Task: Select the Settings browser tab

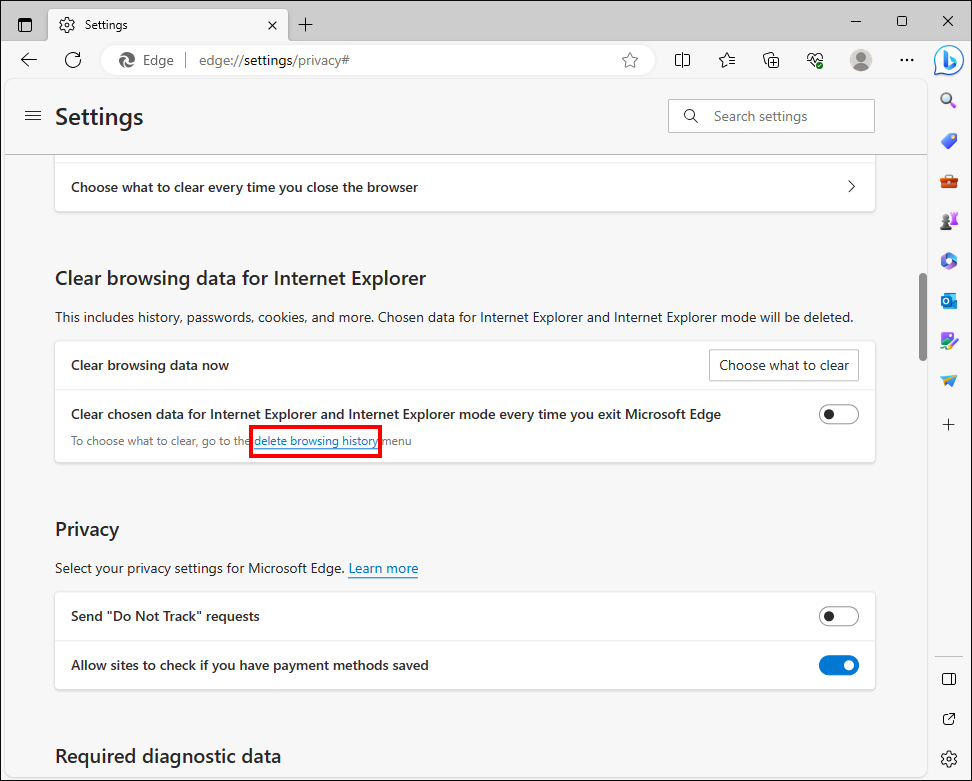Action: pyautogui.click(x=168, y=25)
